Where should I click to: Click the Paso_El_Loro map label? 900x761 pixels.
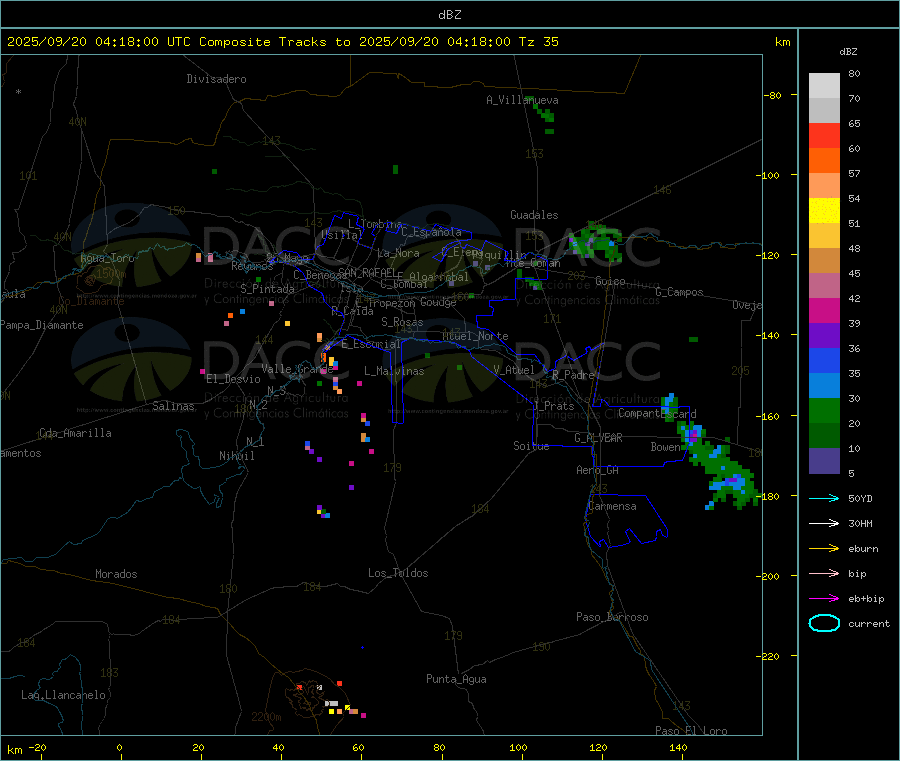[691, 731]
